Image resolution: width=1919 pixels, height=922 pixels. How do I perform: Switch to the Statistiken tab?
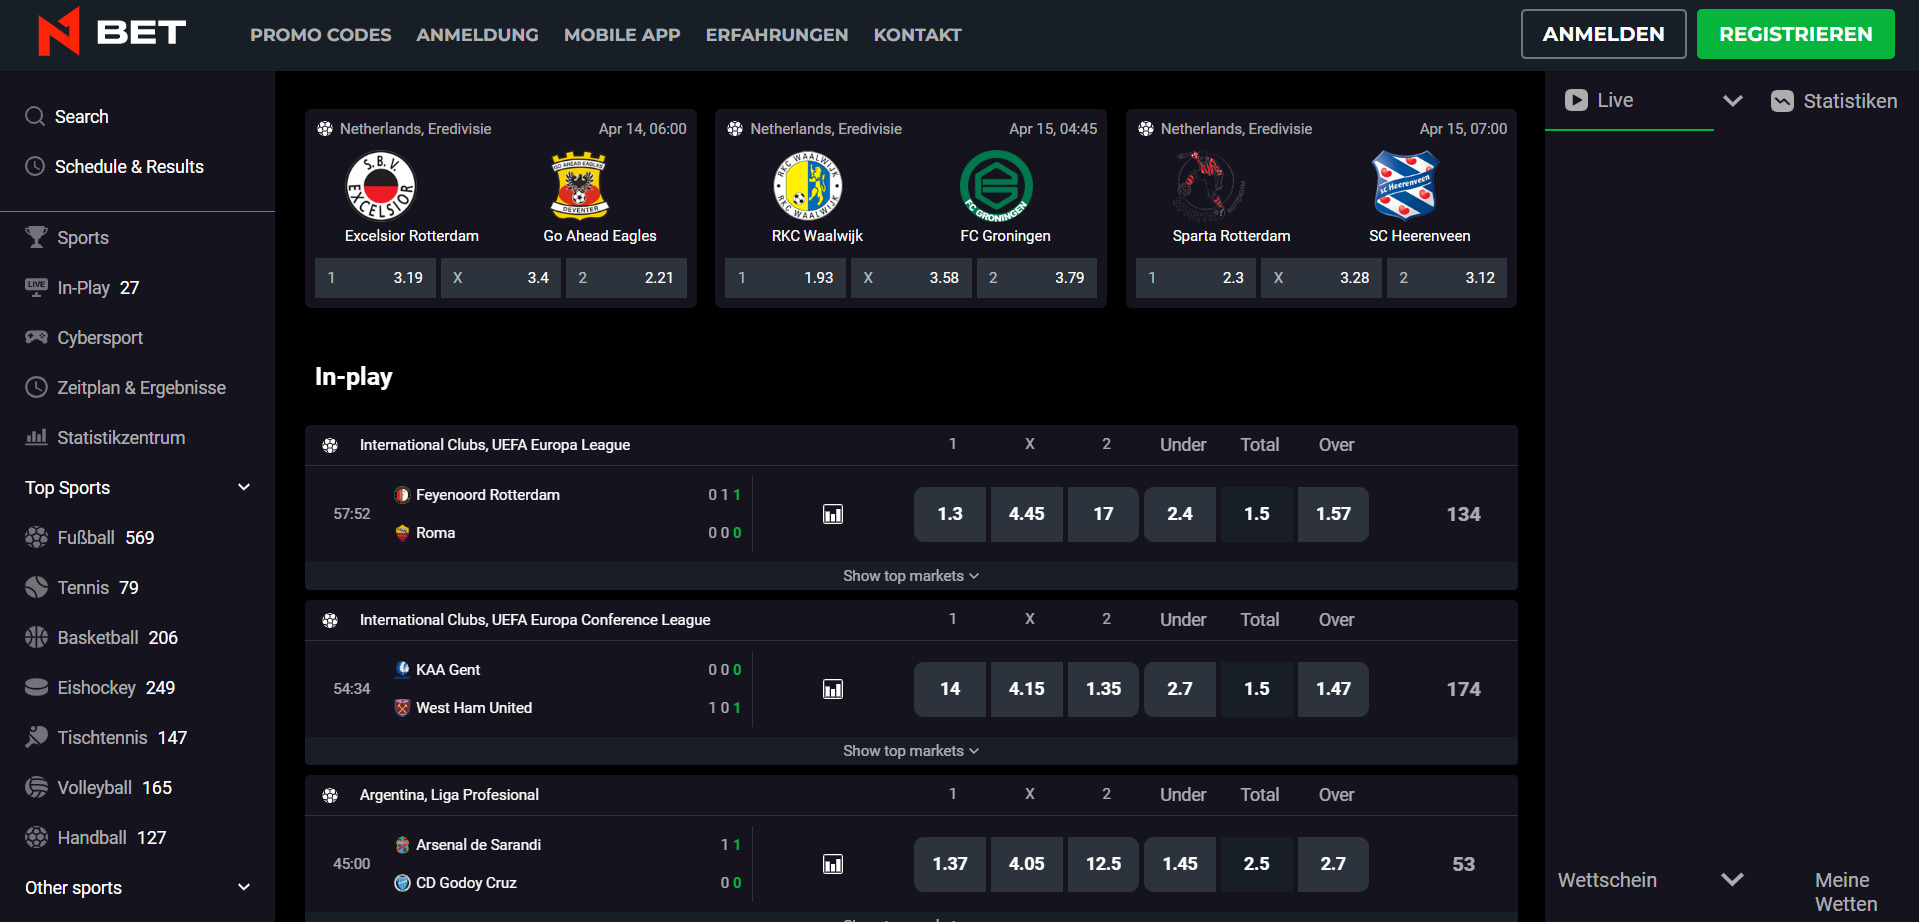1834,101
